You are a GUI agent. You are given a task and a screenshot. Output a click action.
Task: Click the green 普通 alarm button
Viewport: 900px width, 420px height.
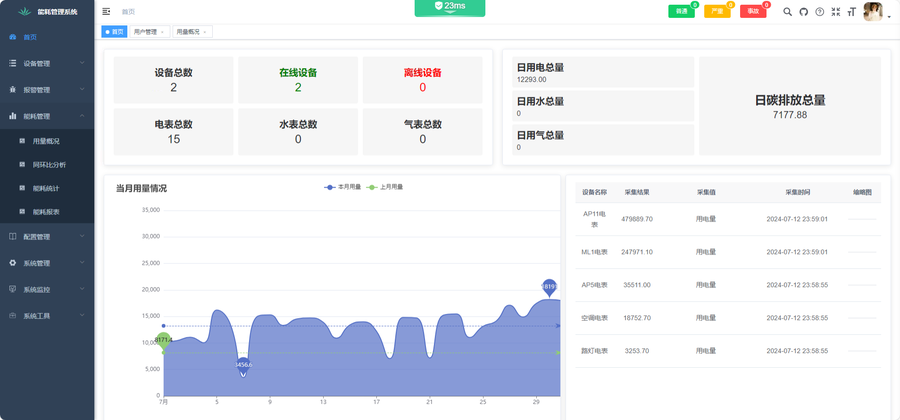[681, 12]
